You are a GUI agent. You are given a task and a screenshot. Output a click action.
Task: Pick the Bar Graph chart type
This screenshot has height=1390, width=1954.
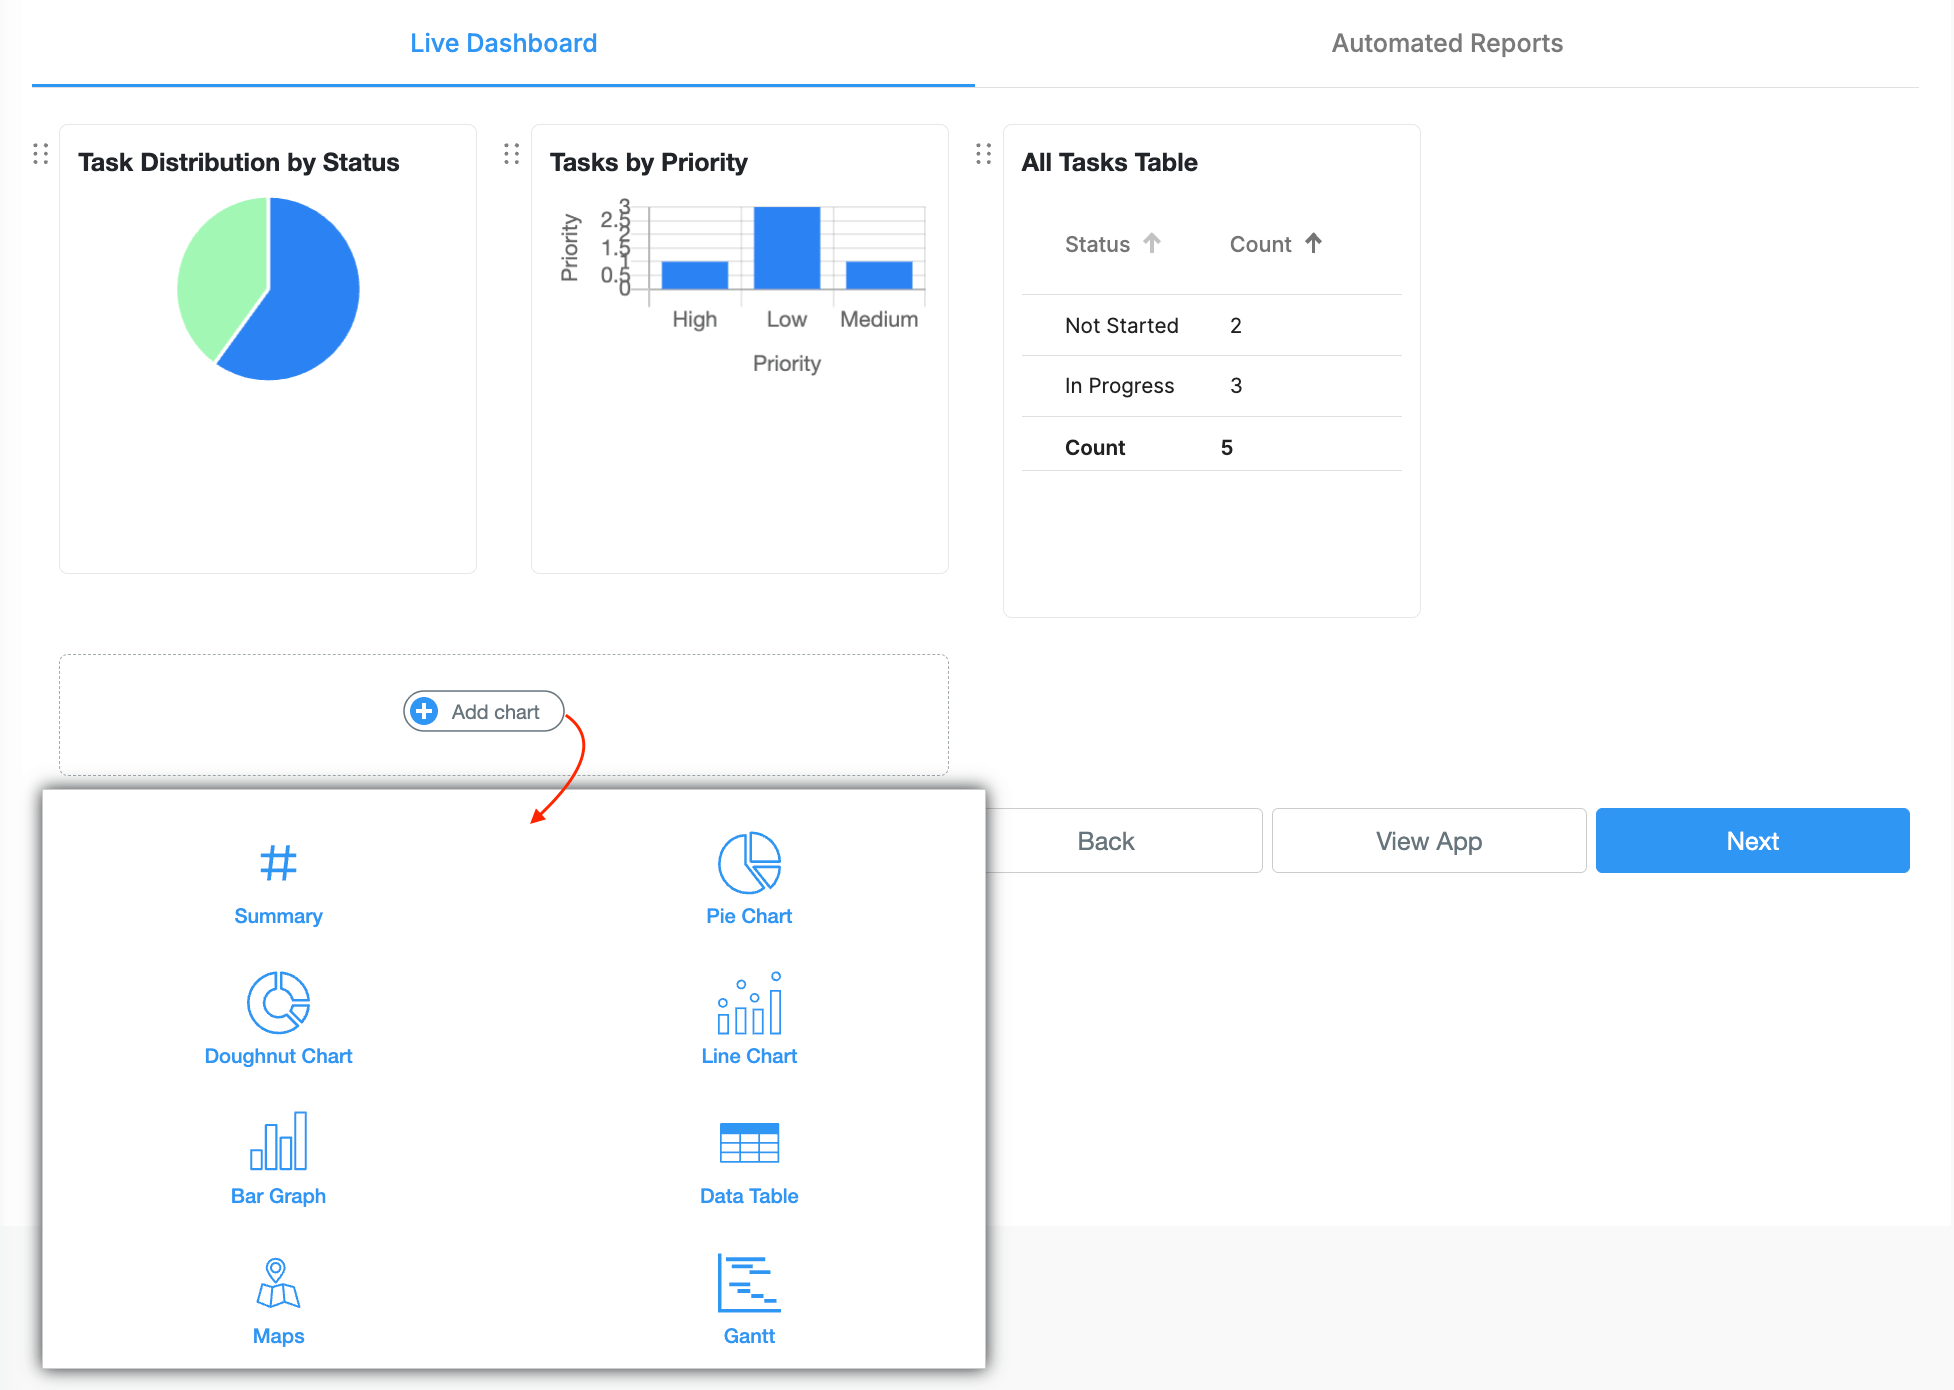[x=278, y=1160]
